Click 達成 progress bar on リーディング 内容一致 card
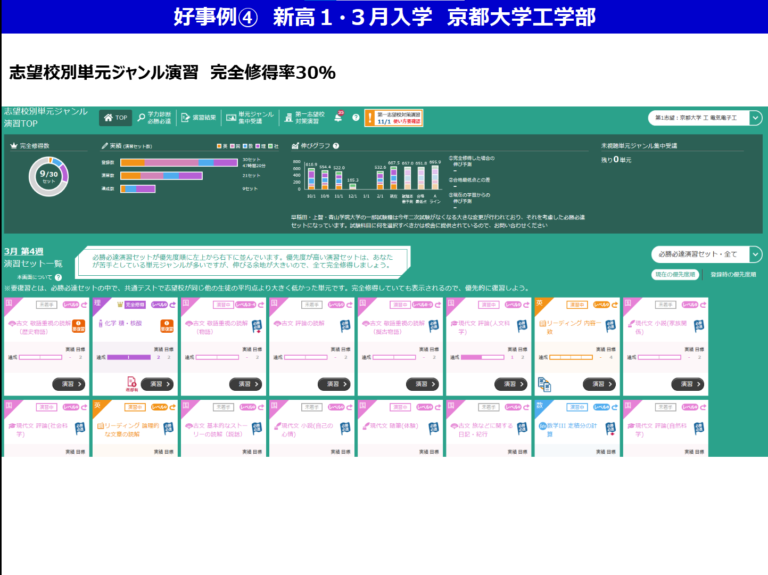Viewport: 768px width, 575px height. (571, 358)
